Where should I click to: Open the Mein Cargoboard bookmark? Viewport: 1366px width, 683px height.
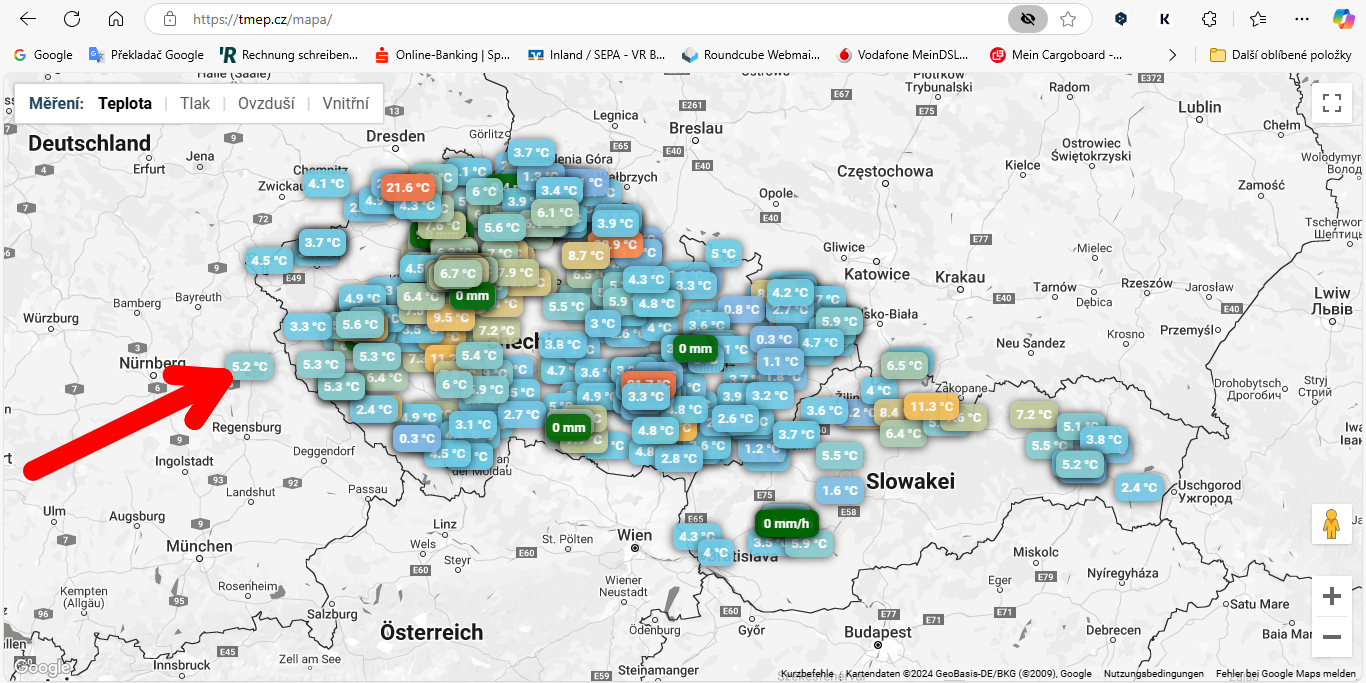(1056, 55)
